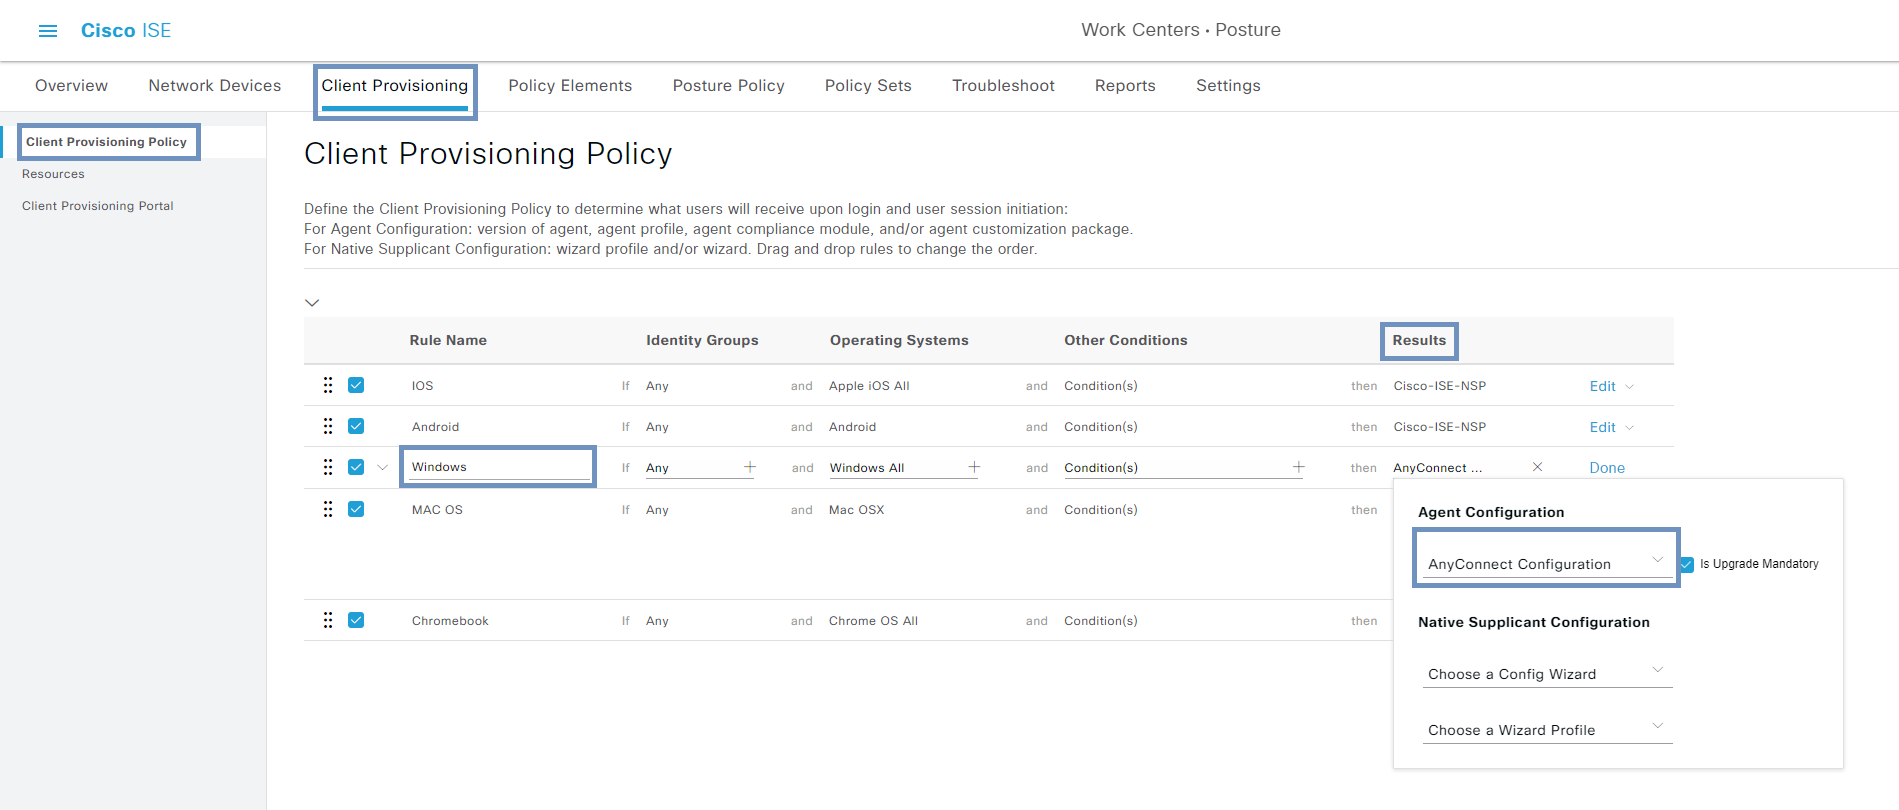Collapse the policy table chevron above Rule Name
The width and height of the screenshot is (1899, 810).
(x=312, y=302)
